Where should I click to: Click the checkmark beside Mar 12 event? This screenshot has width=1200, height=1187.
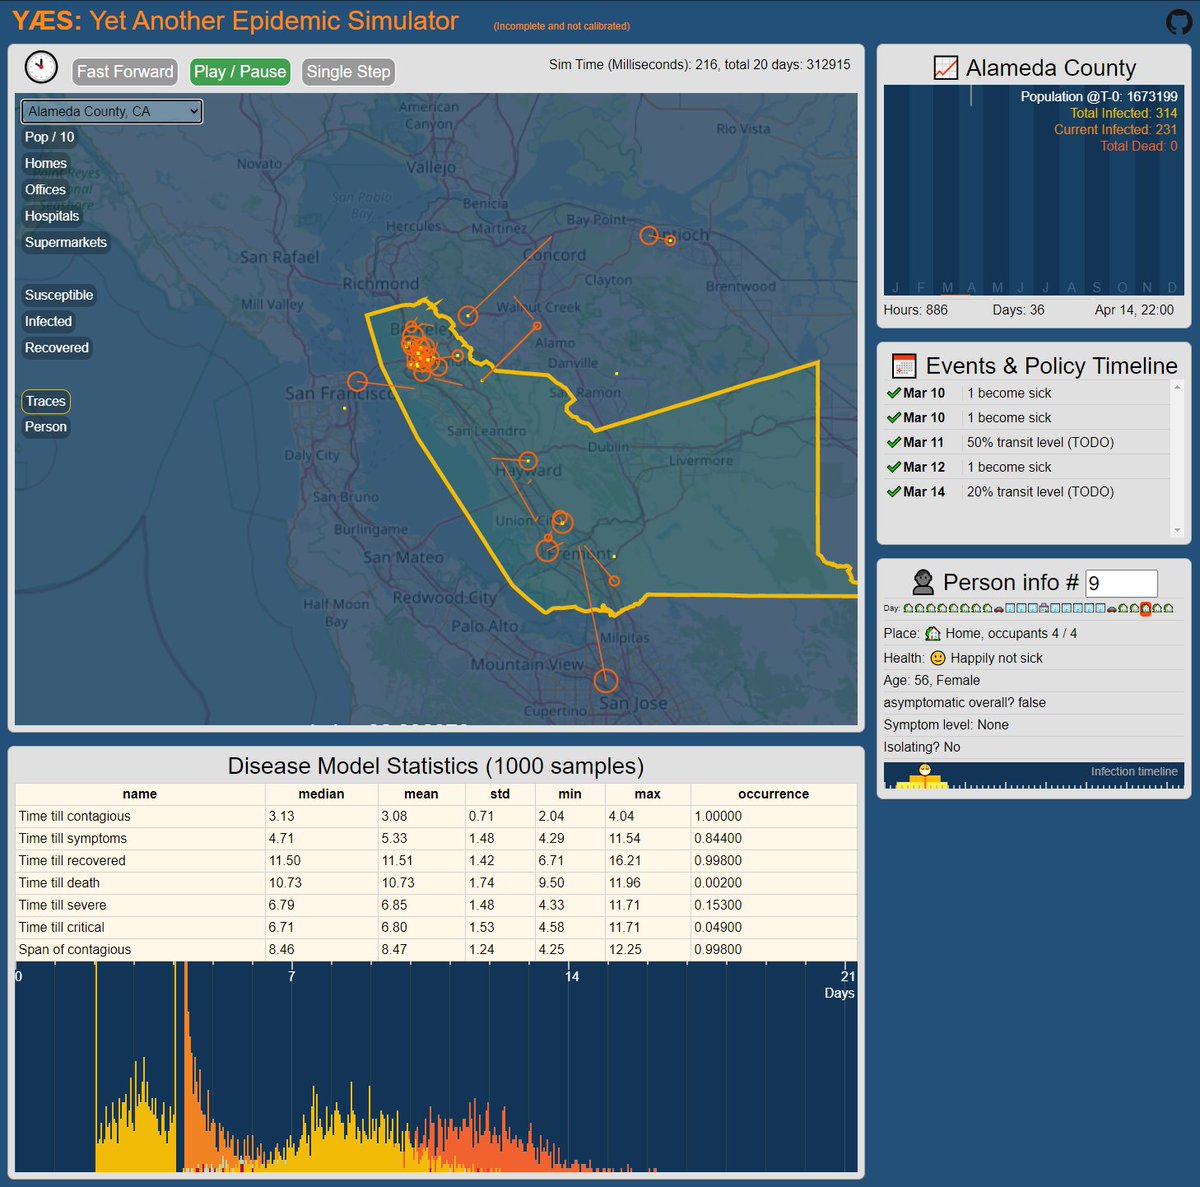click(893, 467)
